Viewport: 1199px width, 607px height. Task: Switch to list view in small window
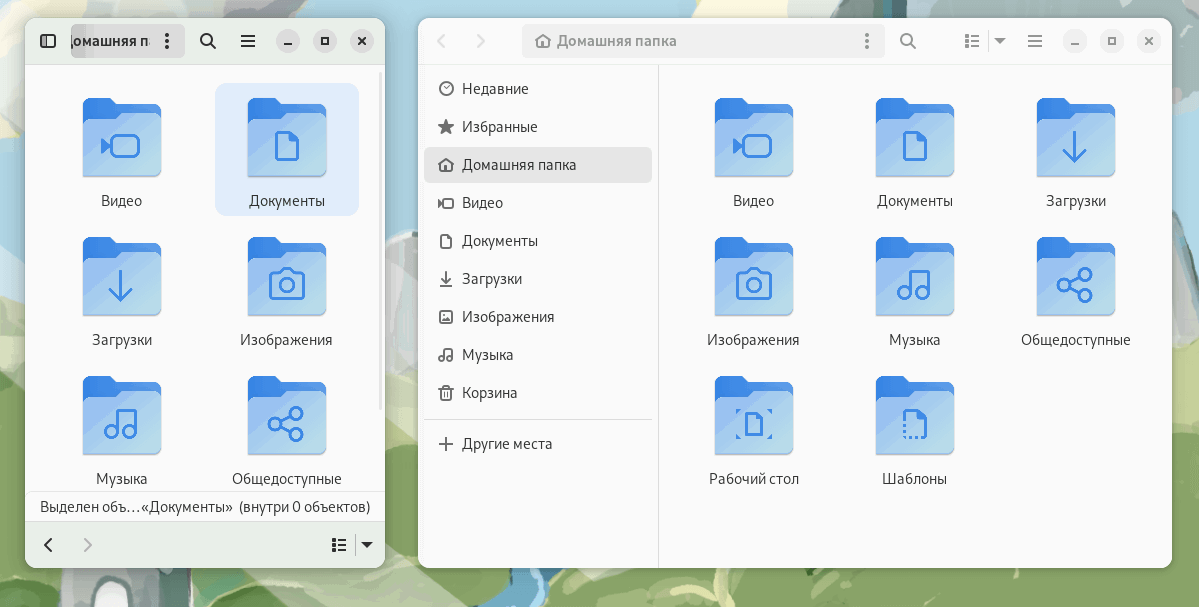tap(339, 544)
